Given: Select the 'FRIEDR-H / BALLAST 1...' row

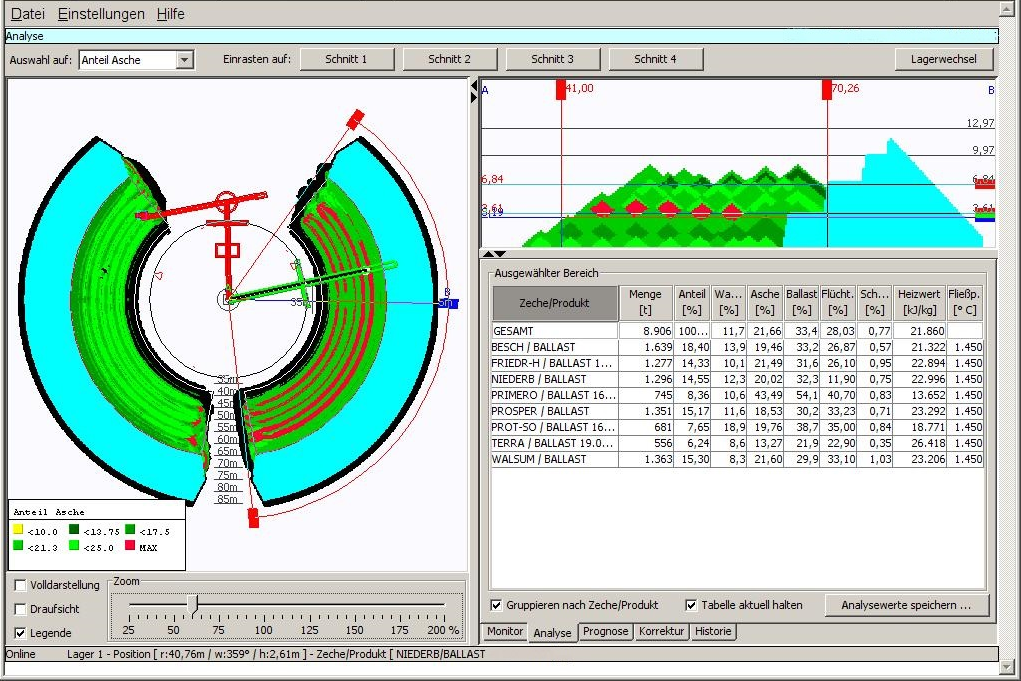Looking at the screenshot, I should pyautogui.click(x=737, y=363).
